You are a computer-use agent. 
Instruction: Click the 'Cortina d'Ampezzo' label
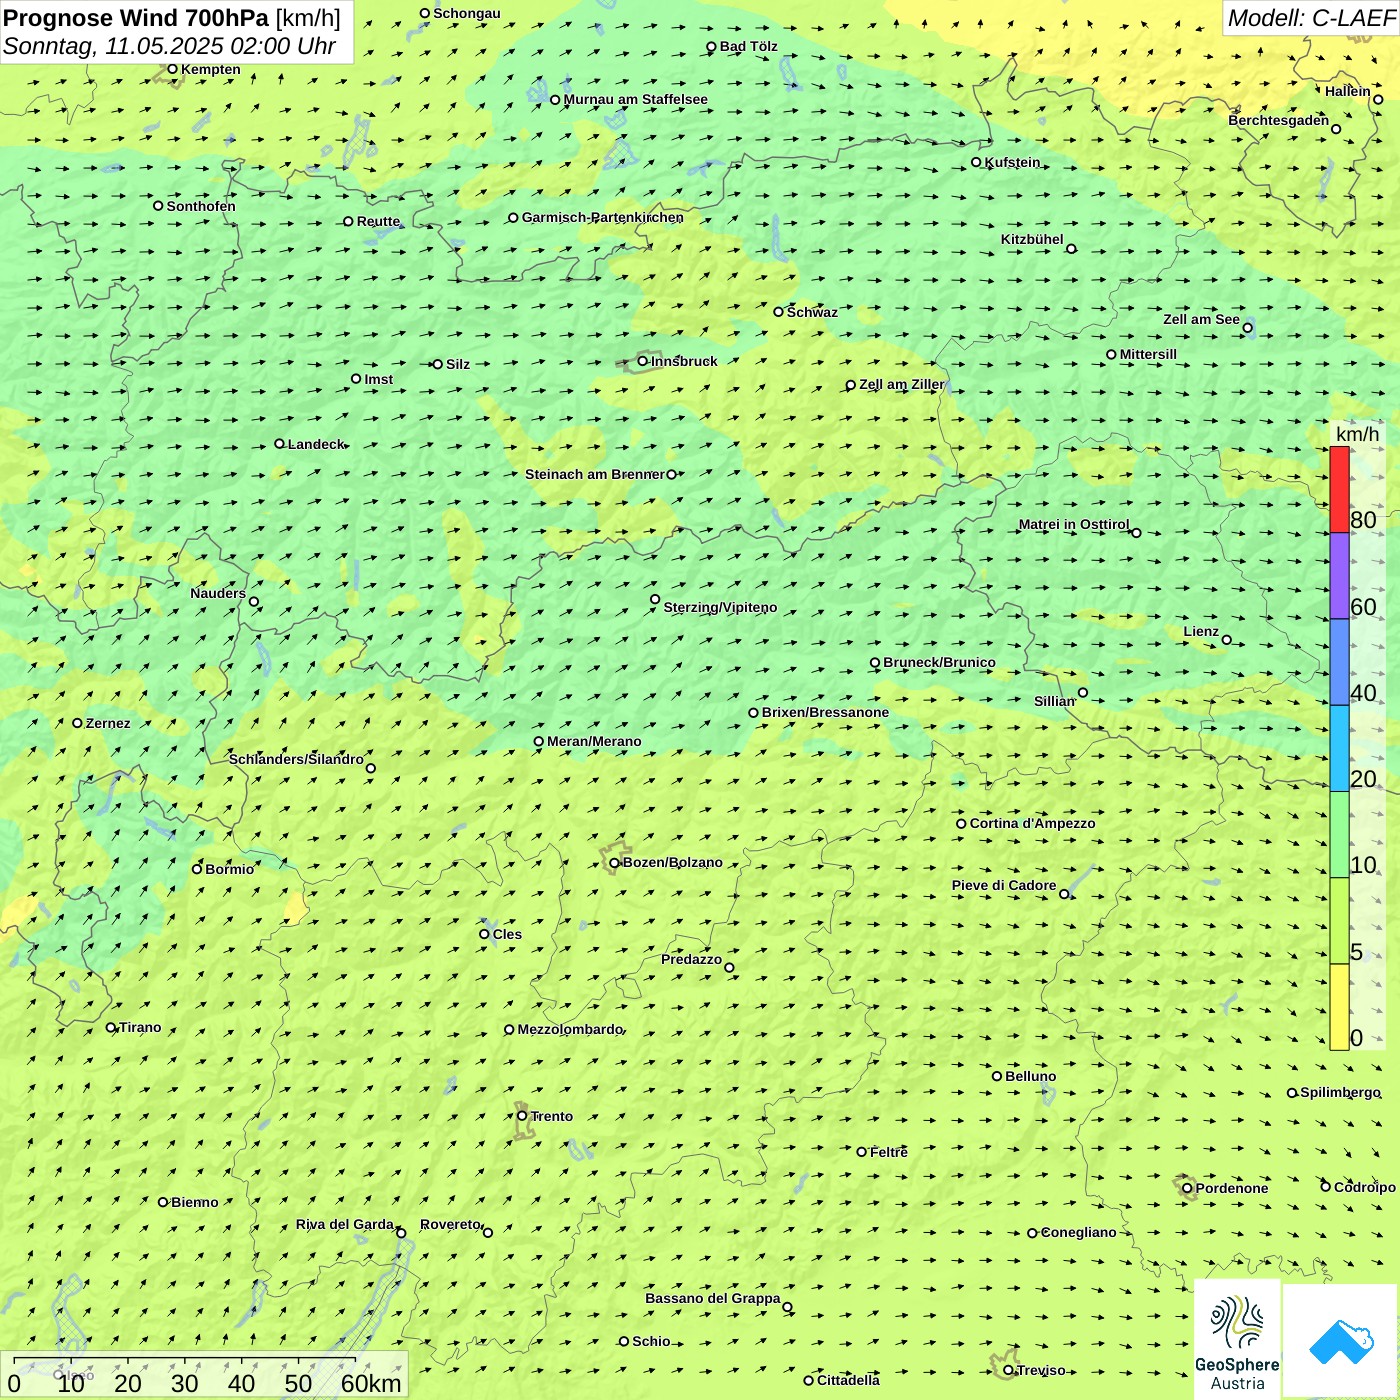coord(1033,823)
